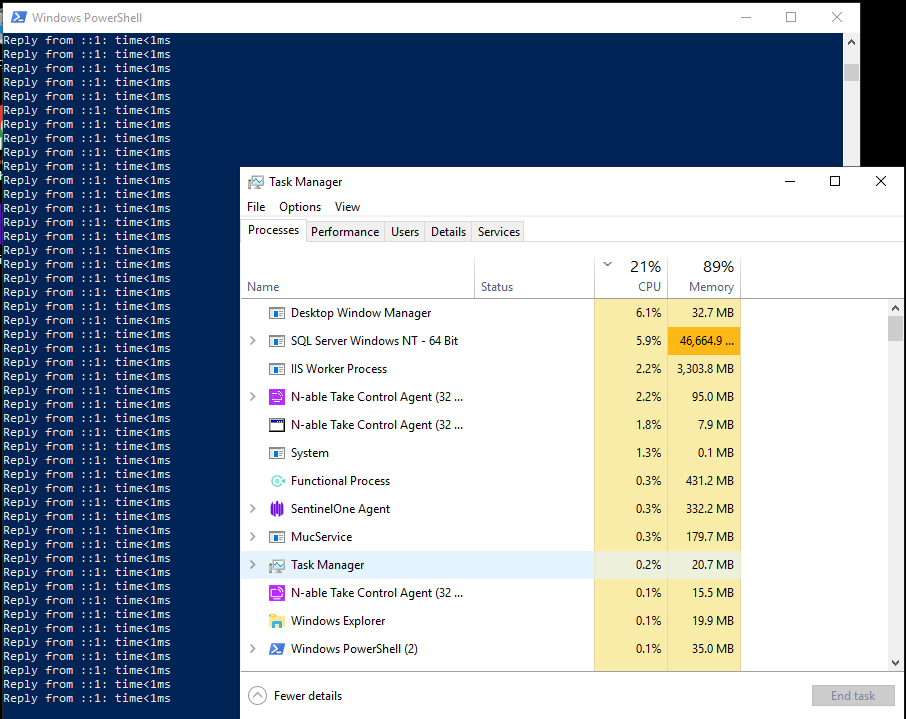Expand the Task Manager process group

coord(253,565)
